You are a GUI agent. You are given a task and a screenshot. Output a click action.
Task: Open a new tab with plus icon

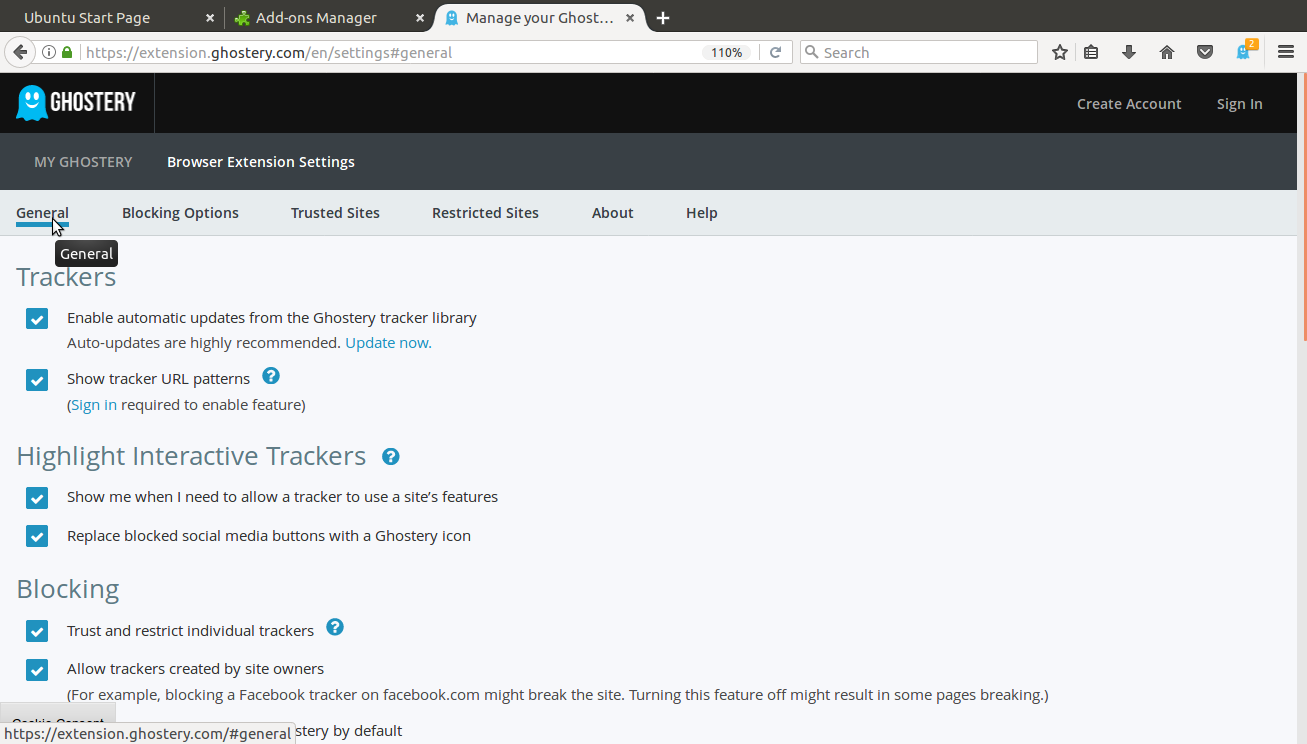662,18
